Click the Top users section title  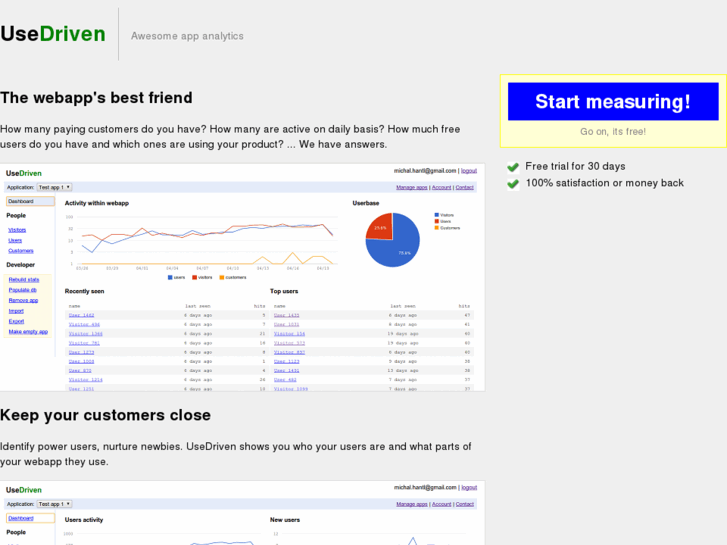[284, 291]
